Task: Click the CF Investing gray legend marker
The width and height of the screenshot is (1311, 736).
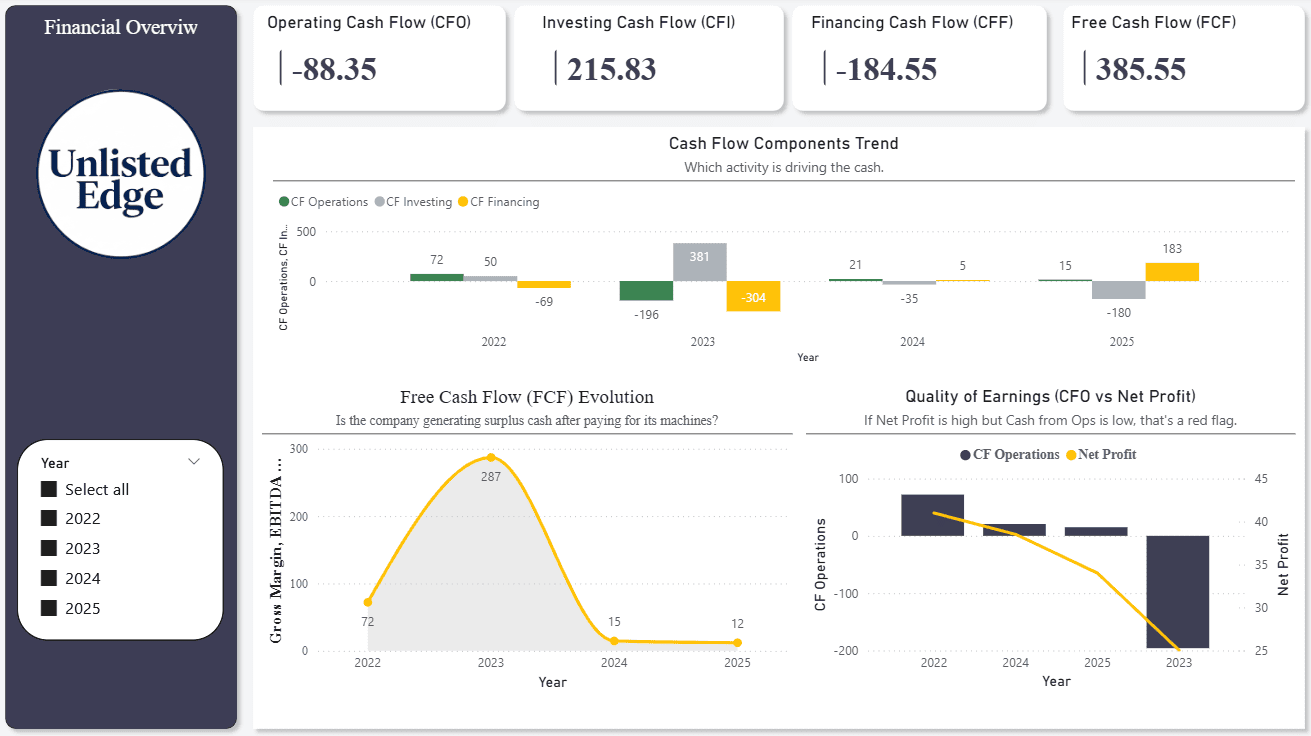Action: pyautogui.click(x=380, y=202)
